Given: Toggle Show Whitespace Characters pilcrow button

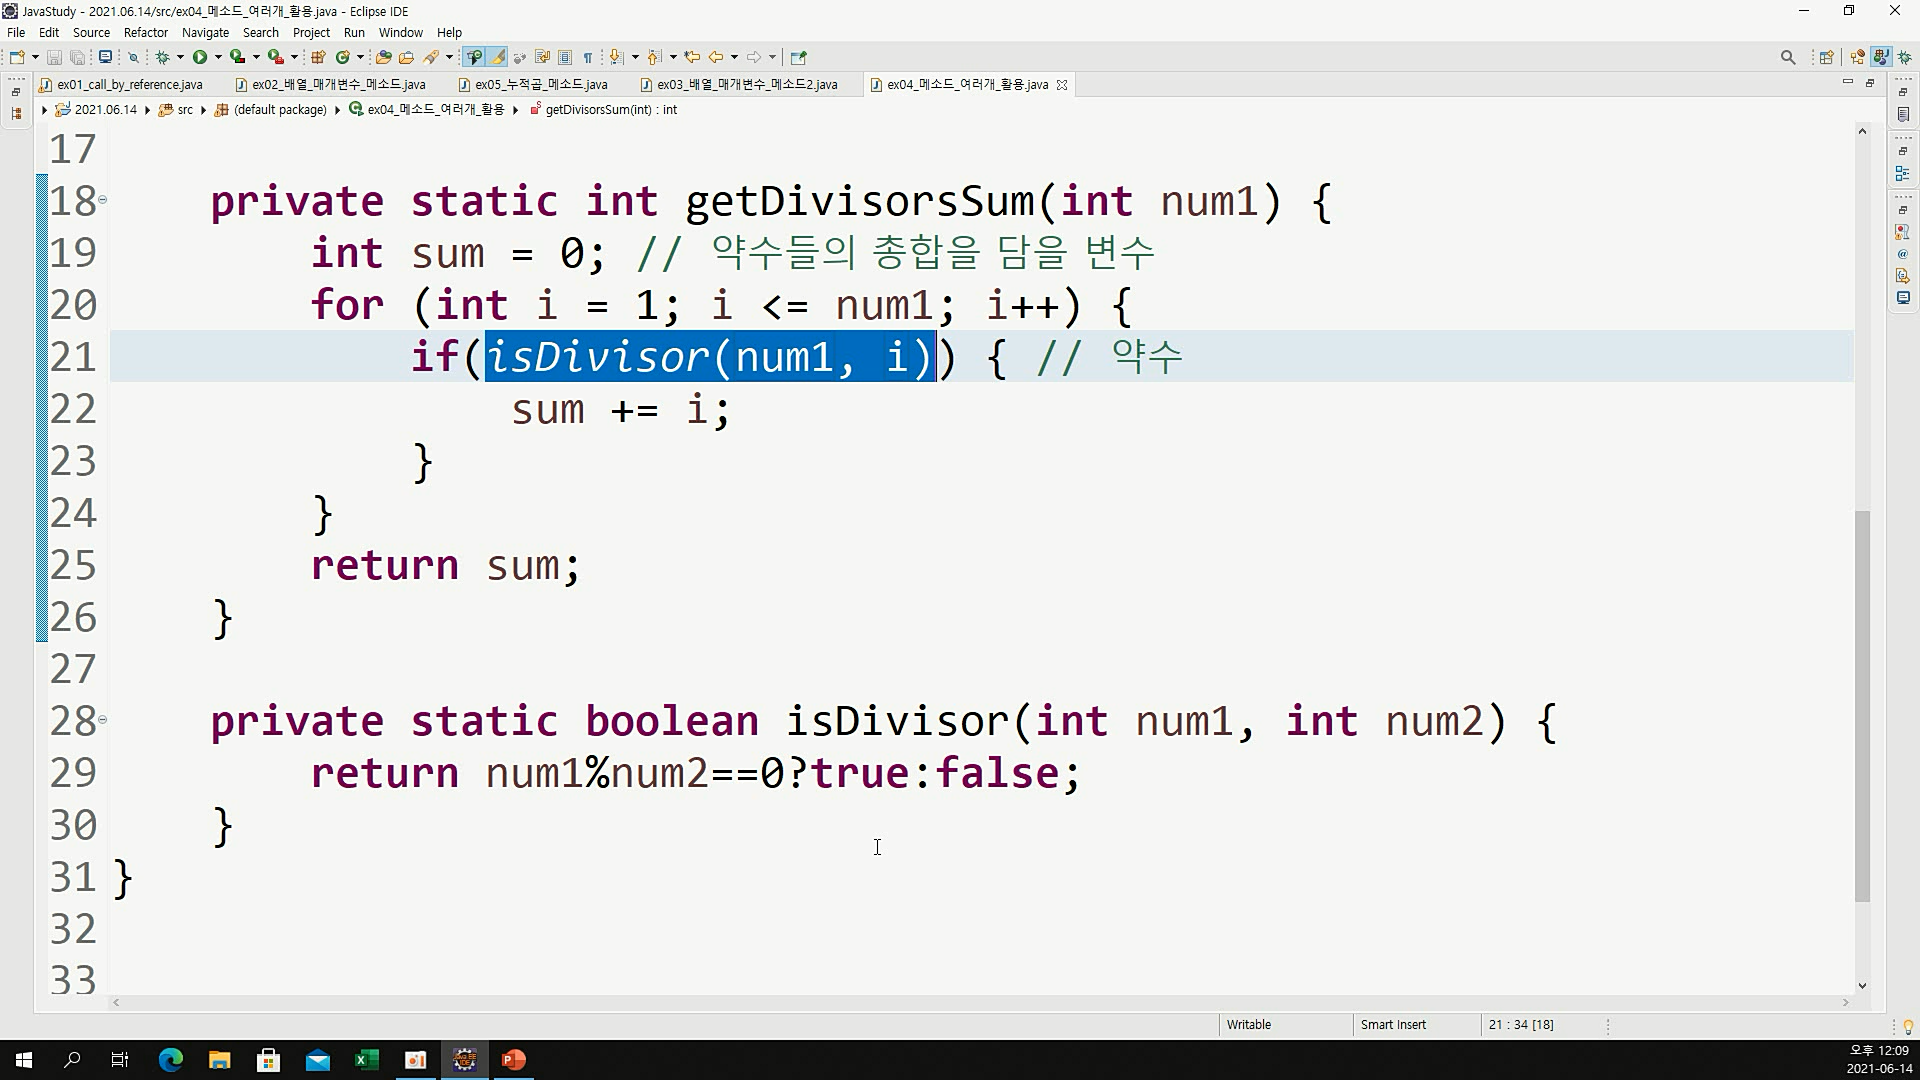Looking at the screenshot, I should [x=588, y=57].
